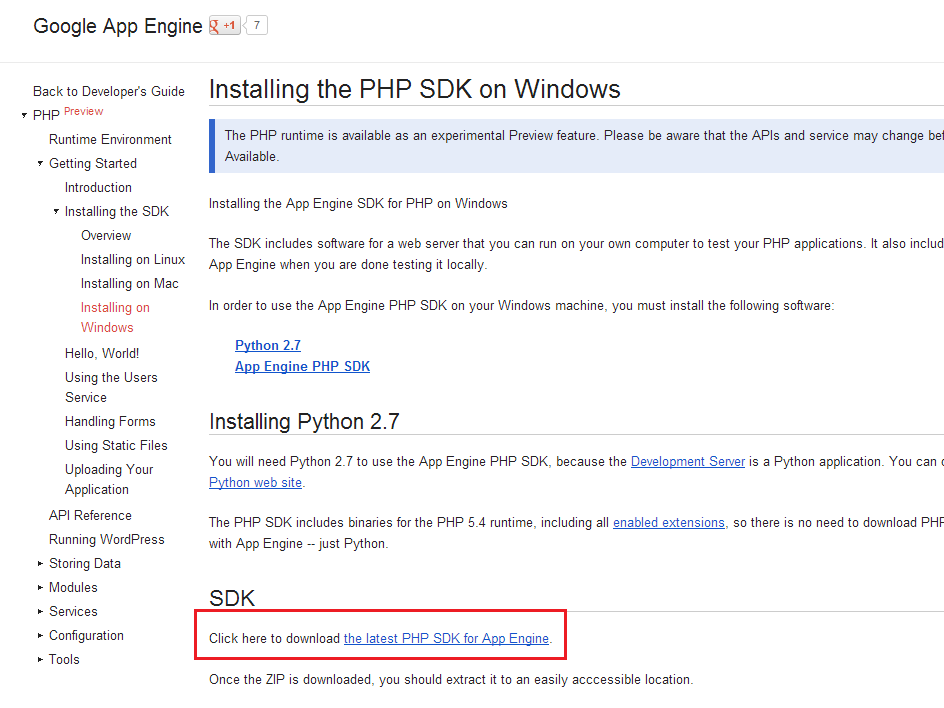The image size is (944, 708).
Task: Open the Hello, World! page
Action: 102,354
